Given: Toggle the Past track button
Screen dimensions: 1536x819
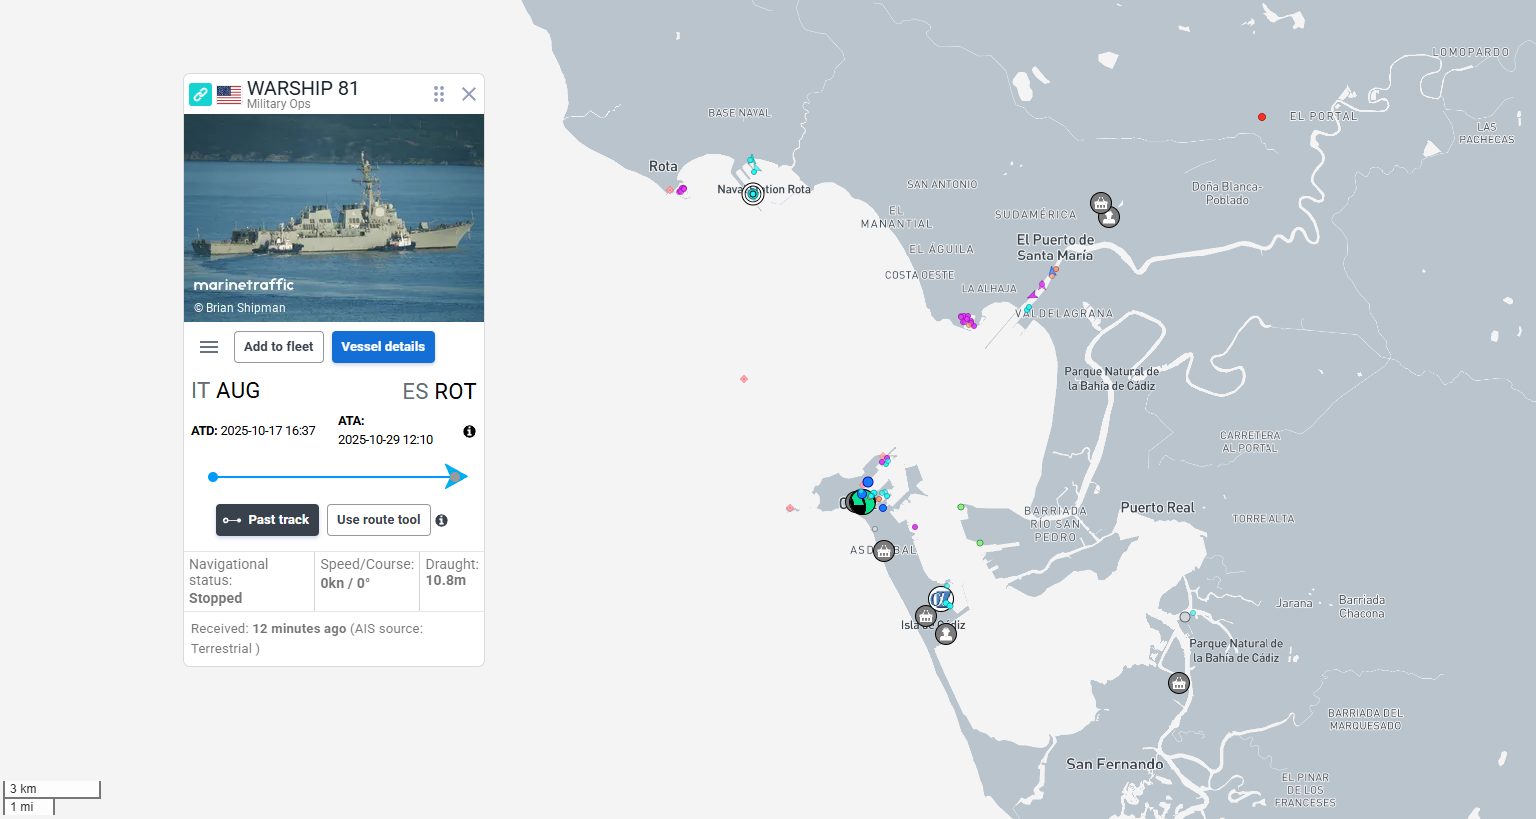Looking at the screenshot, I should point(267,520).
